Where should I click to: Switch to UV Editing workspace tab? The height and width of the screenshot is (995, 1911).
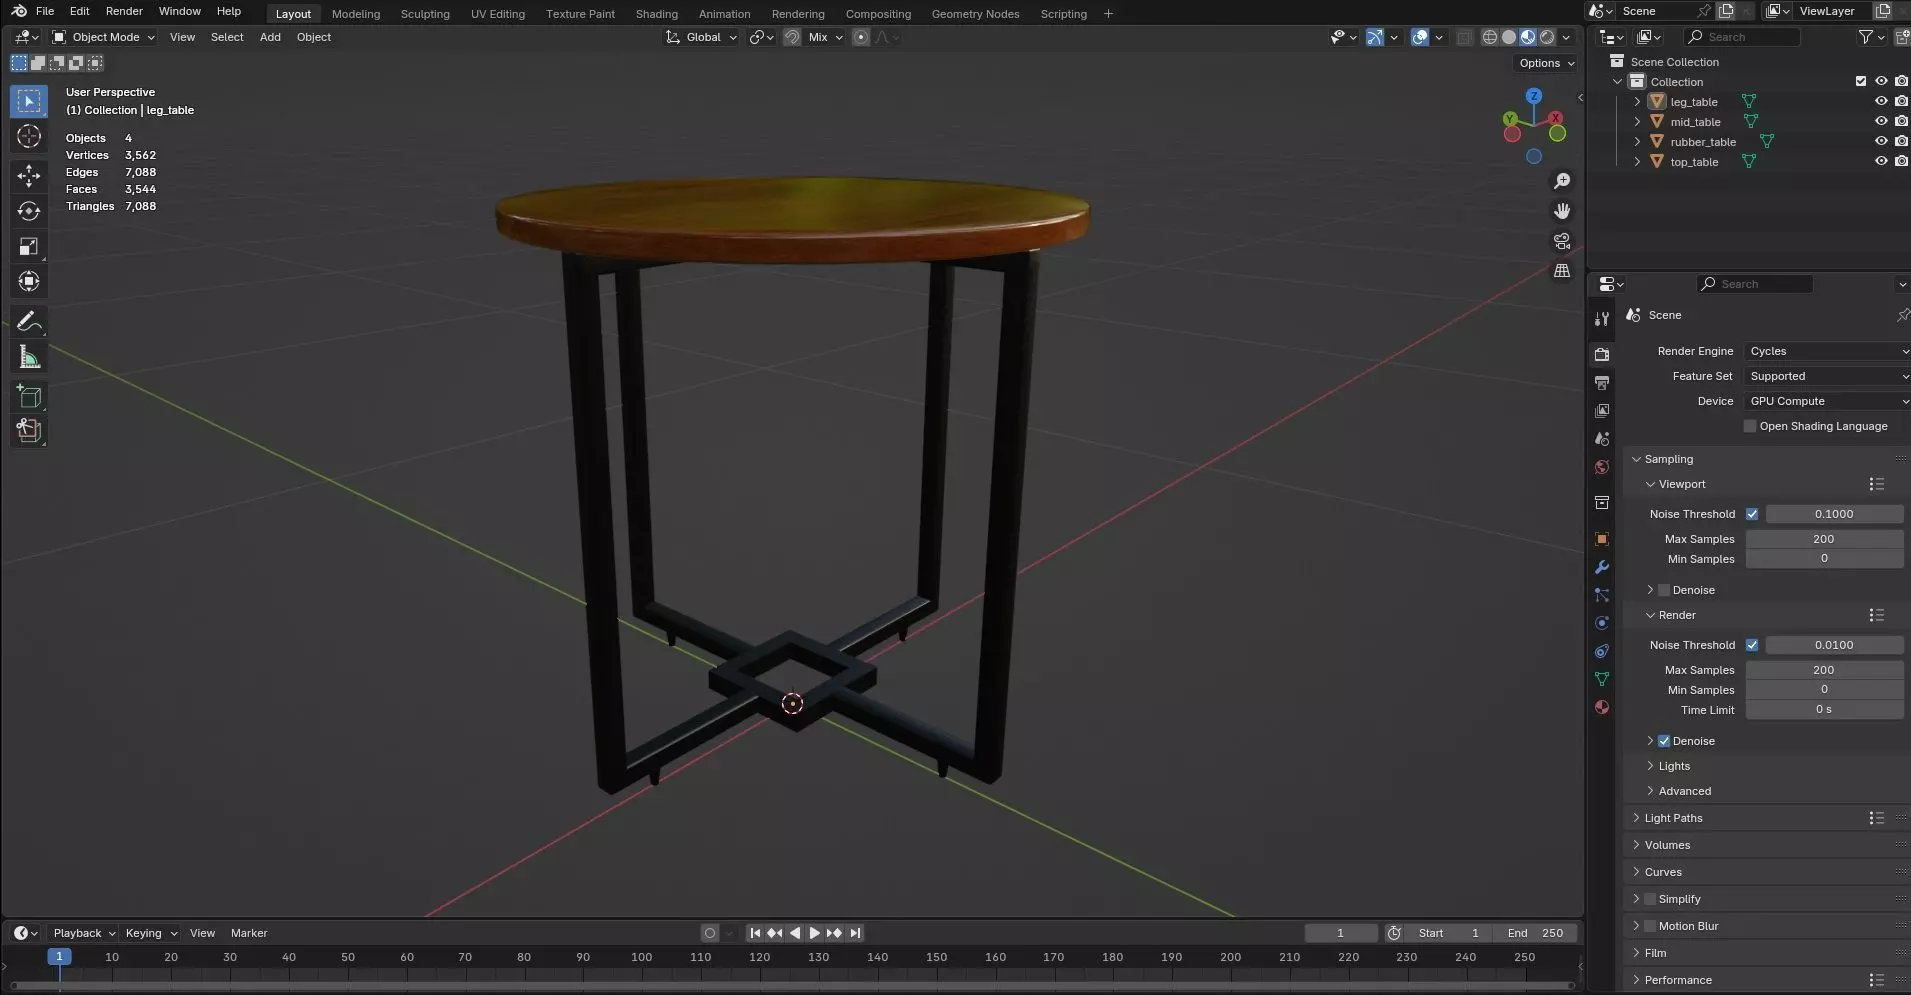[x=497, y=14]
